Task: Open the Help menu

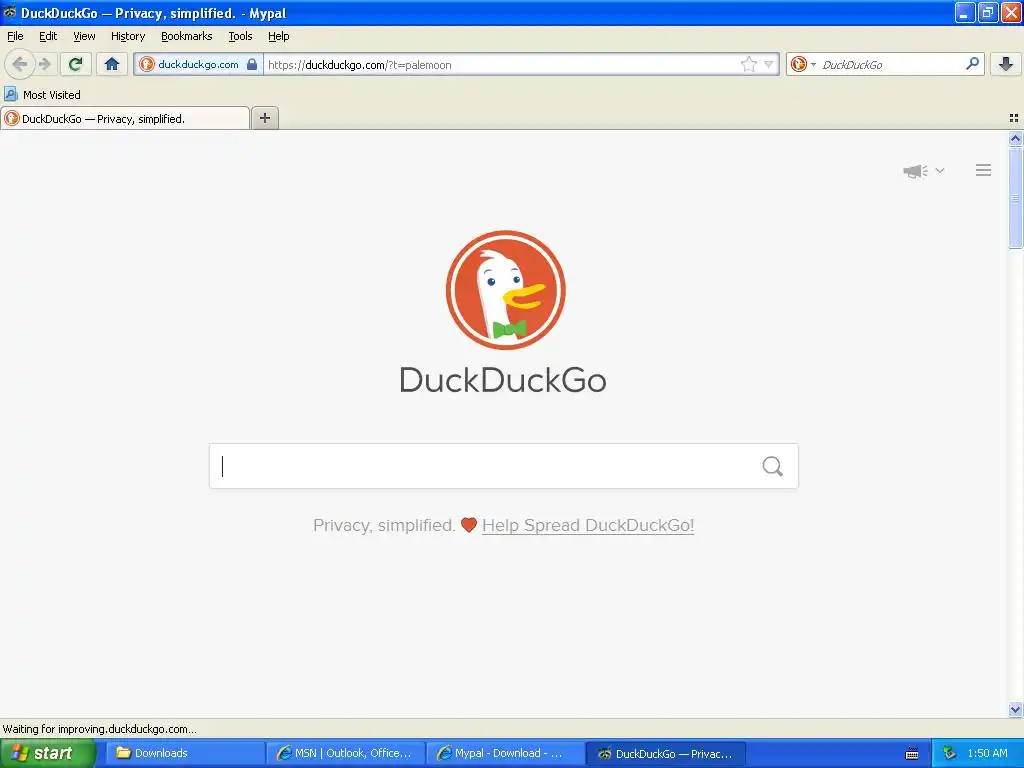Action: coord(279,36)
